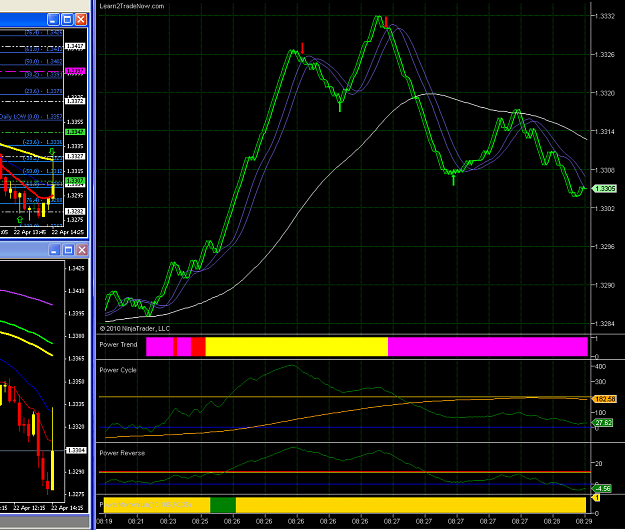The image size is (625, 530).
Task: Close the upper-left Fibonacci chart window
Action: pyautogui.click(x=81, y=19)
